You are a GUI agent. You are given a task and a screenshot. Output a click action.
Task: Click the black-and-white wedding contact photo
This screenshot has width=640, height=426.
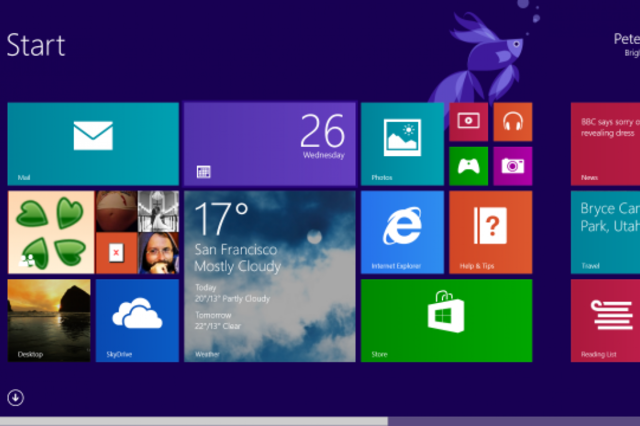158,211
